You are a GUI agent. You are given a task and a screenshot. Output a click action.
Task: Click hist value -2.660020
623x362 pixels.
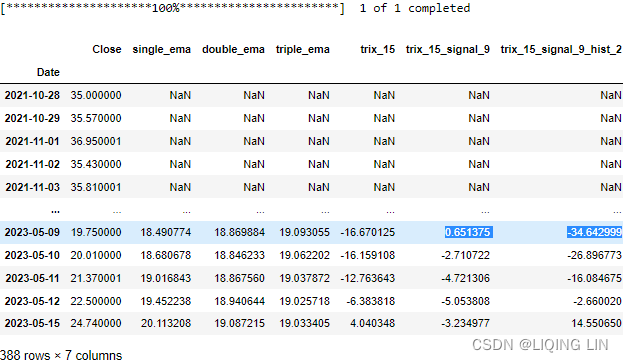(597, 302)
